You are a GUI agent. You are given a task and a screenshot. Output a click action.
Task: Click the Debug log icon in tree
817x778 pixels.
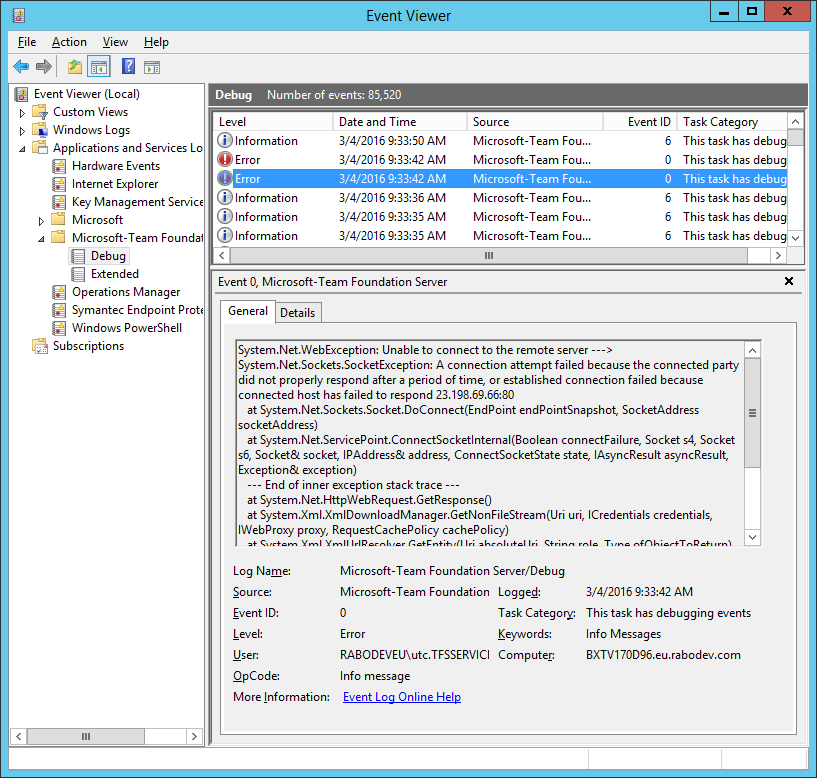[78, 256]
